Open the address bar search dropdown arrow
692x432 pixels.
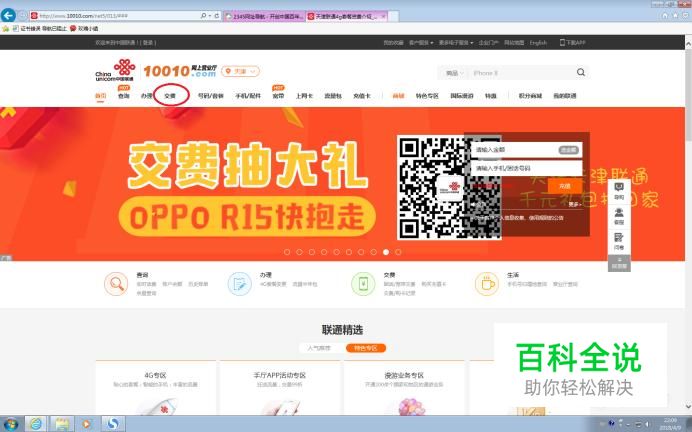(x=210, y=15)
